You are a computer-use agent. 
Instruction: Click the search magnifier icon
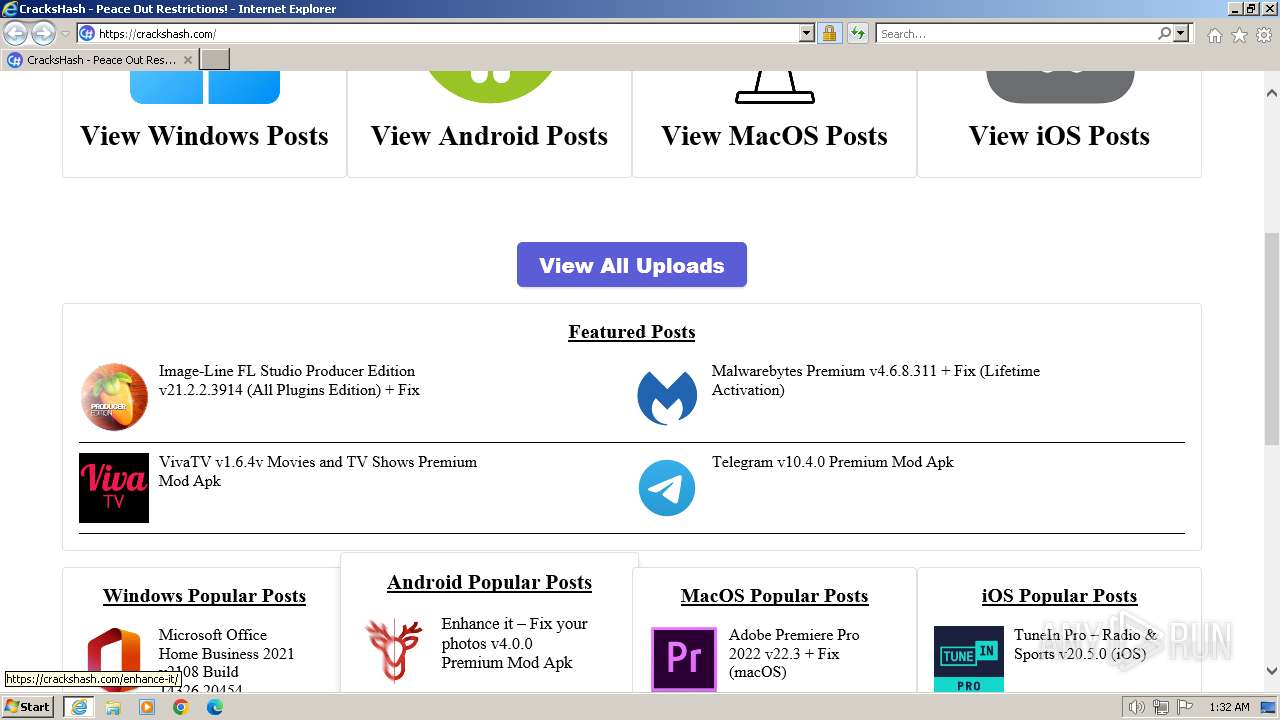tap(1164, 33)
